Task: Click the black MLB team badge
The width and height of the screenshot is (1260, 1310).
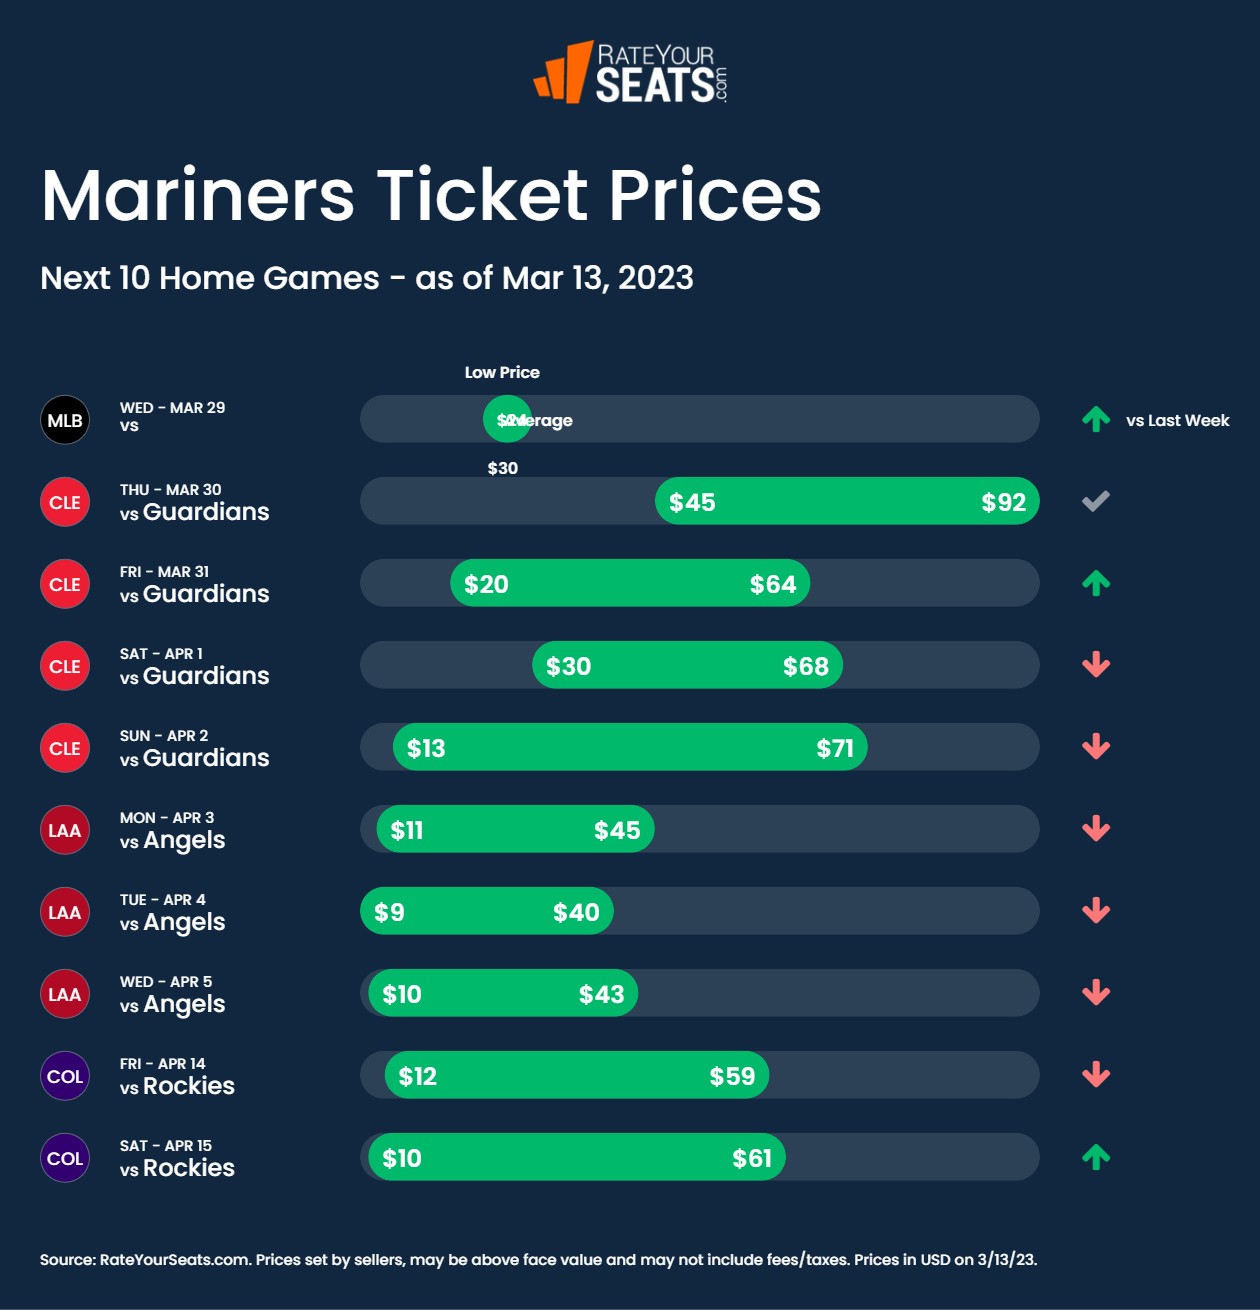Action: [x=65, y=420]
